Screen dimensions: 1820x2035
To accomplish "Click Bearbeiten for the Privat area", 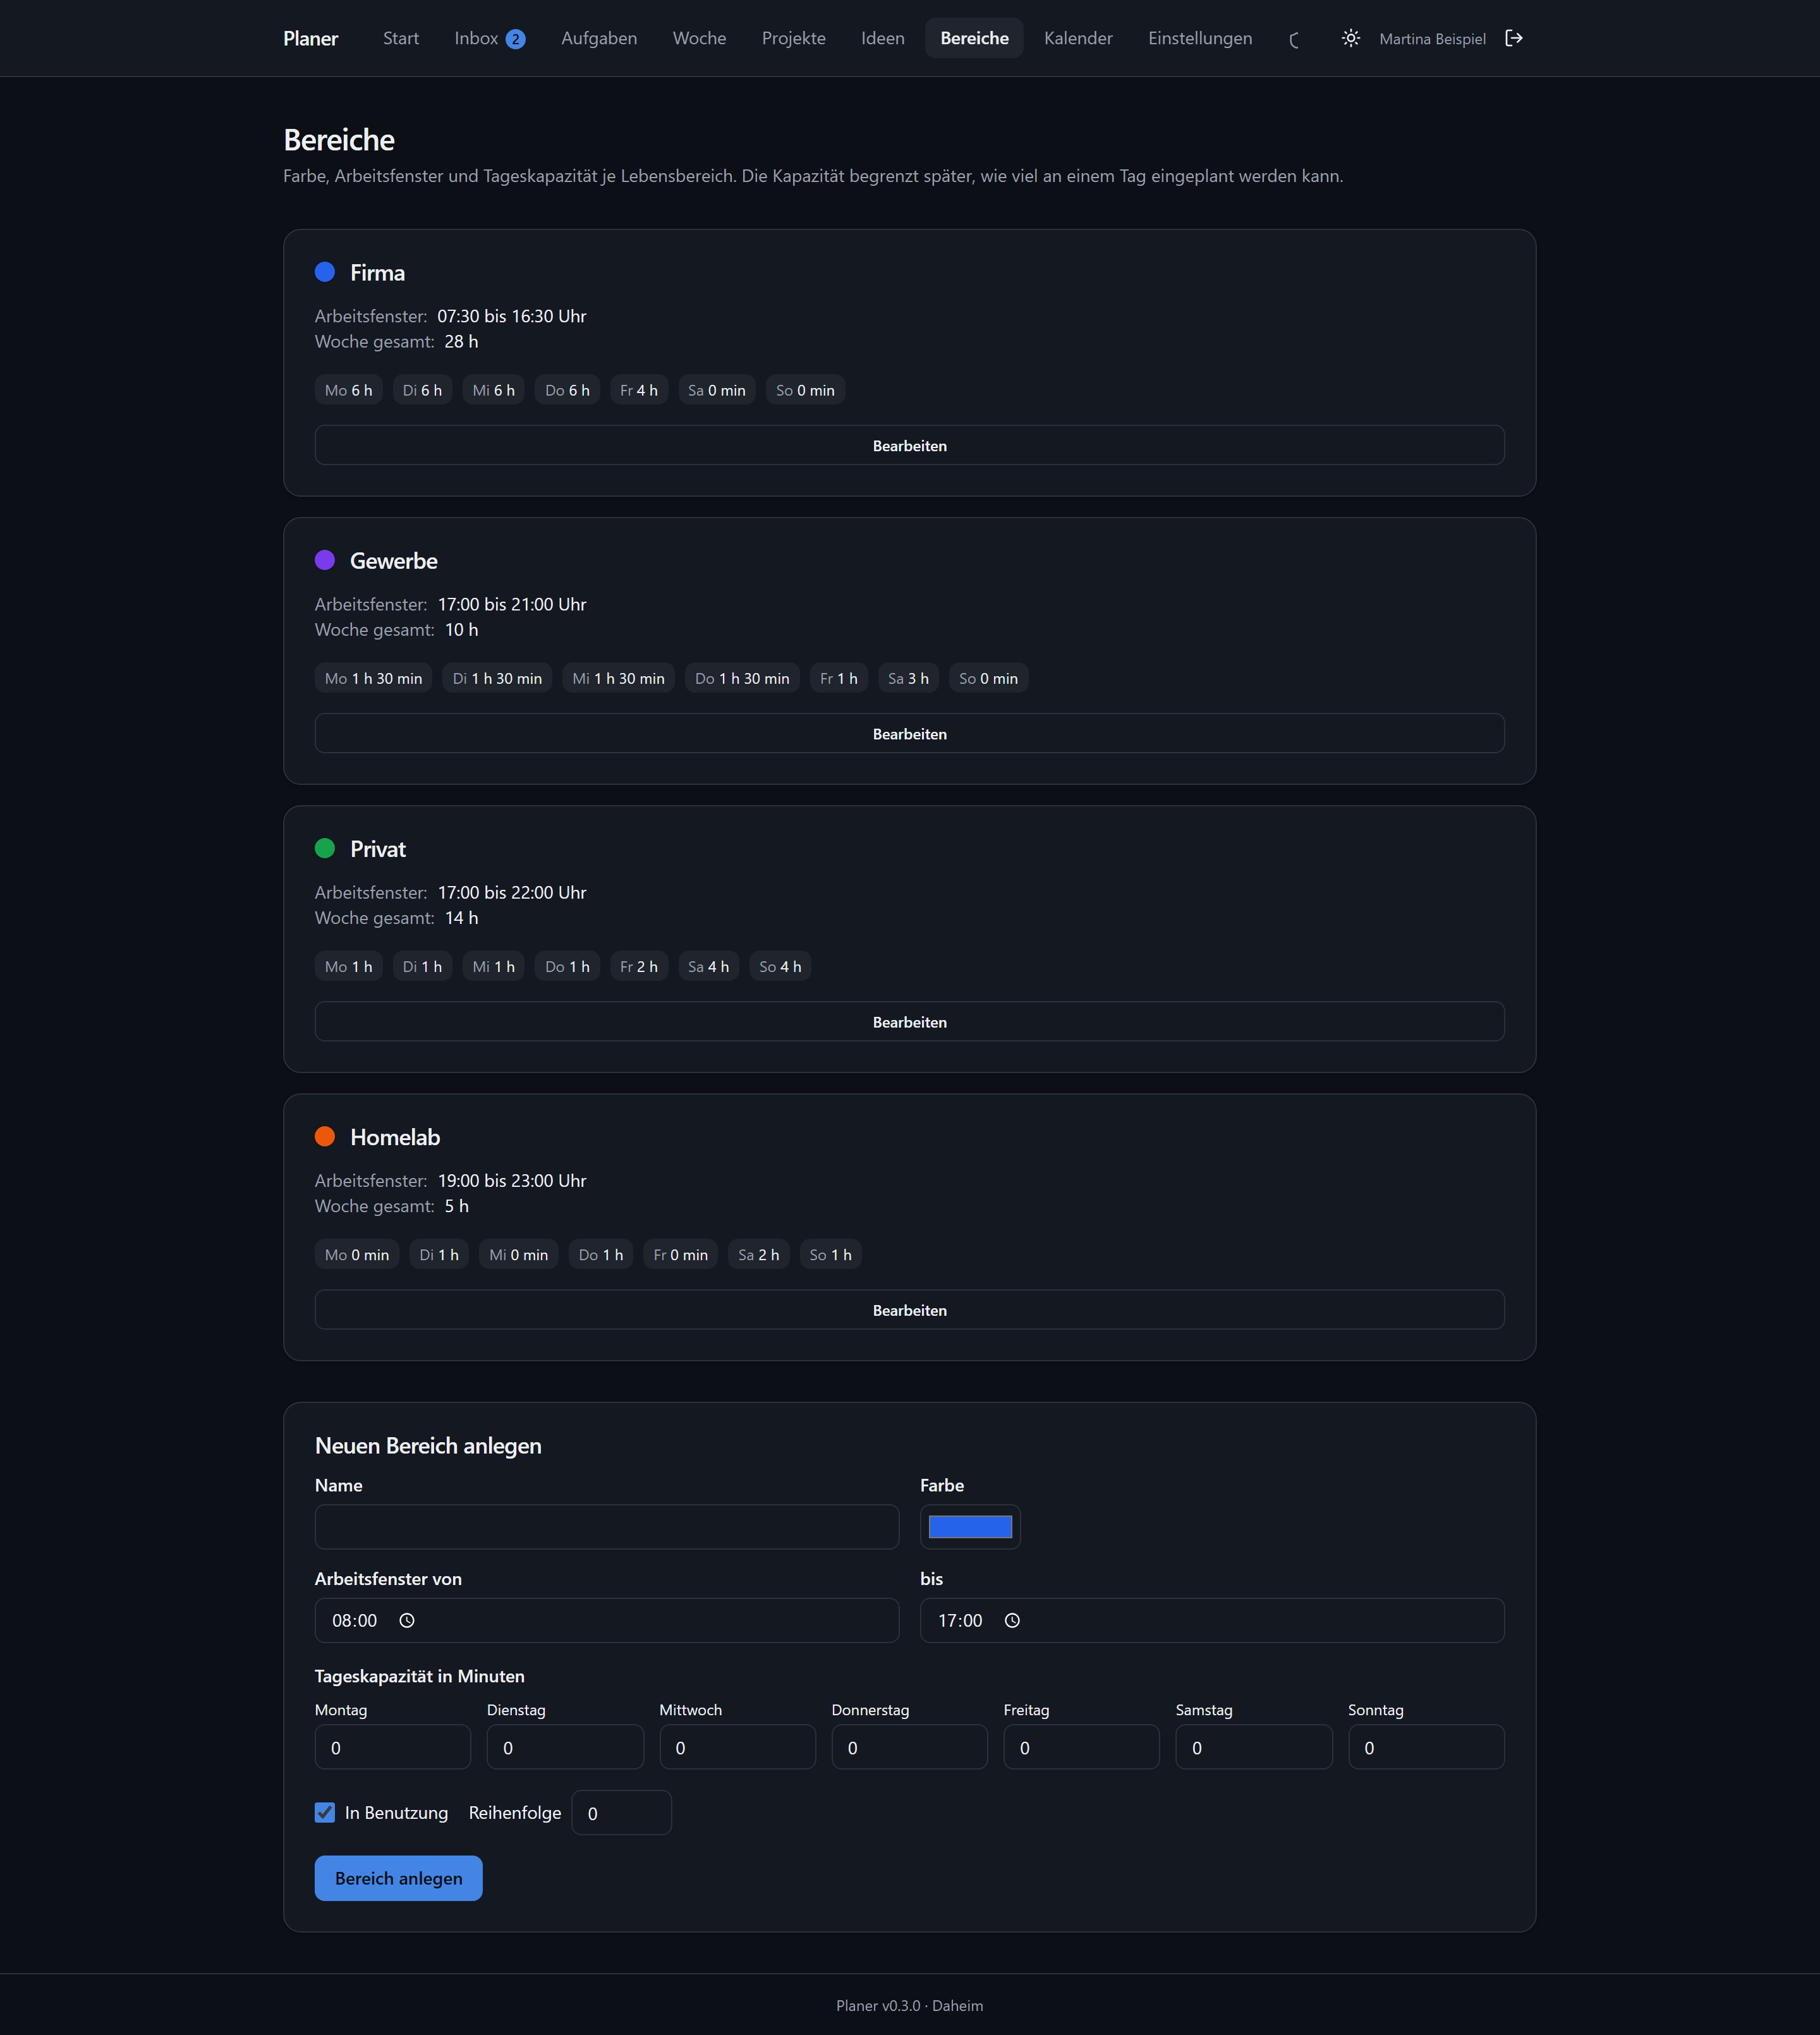I will [909, 1021].
